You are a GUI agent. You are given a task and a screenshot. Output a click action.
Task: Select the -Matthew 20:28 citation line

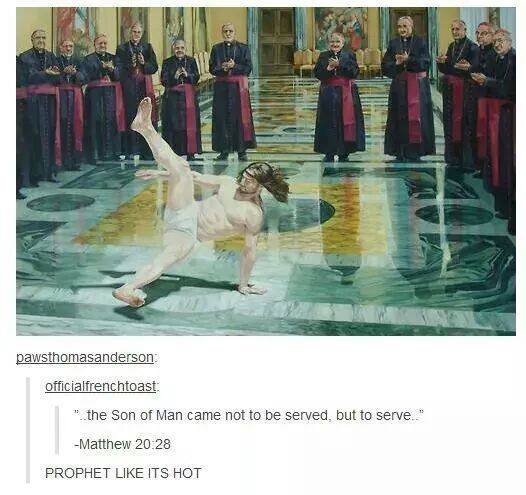[x=122, y=444]
